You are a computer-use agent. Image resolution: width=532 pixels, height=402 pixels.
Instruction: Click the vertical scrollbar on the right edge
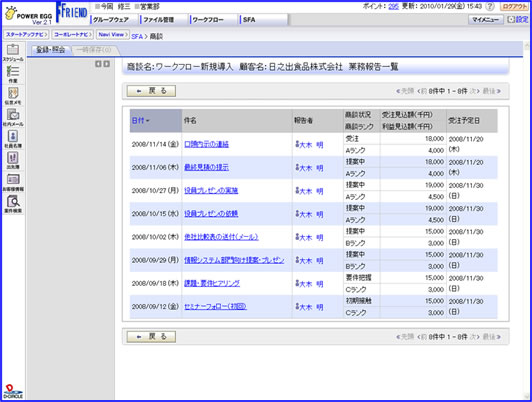coord(527,221)
